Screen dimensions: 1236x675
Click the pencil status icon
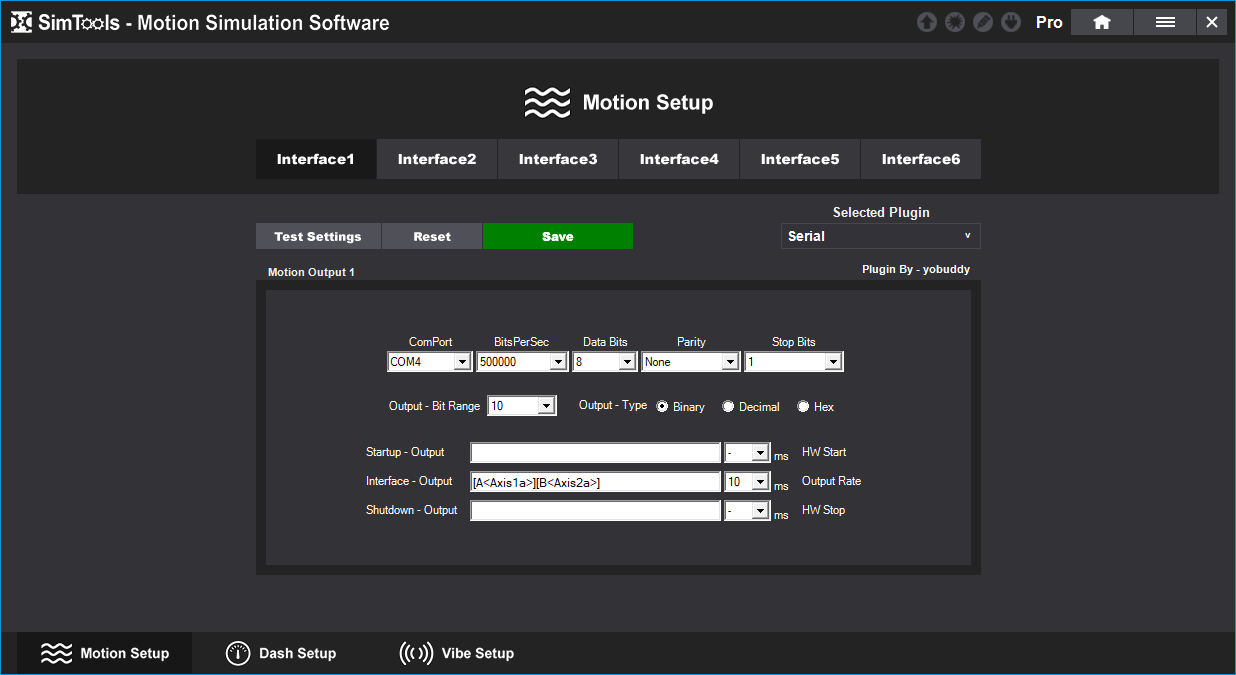tap(983, 22)
